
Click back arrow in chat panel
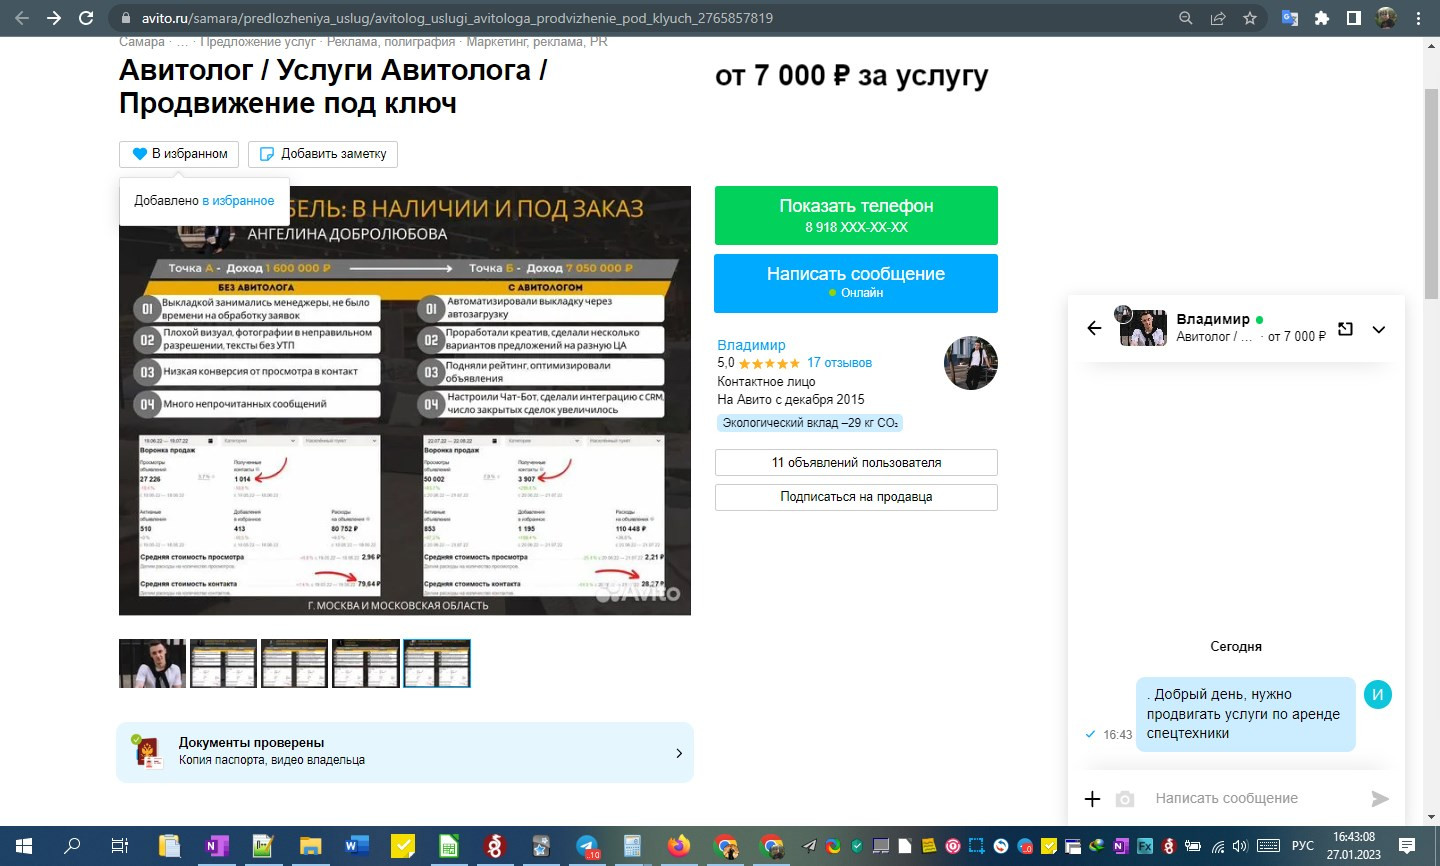tap(1094, 328)
